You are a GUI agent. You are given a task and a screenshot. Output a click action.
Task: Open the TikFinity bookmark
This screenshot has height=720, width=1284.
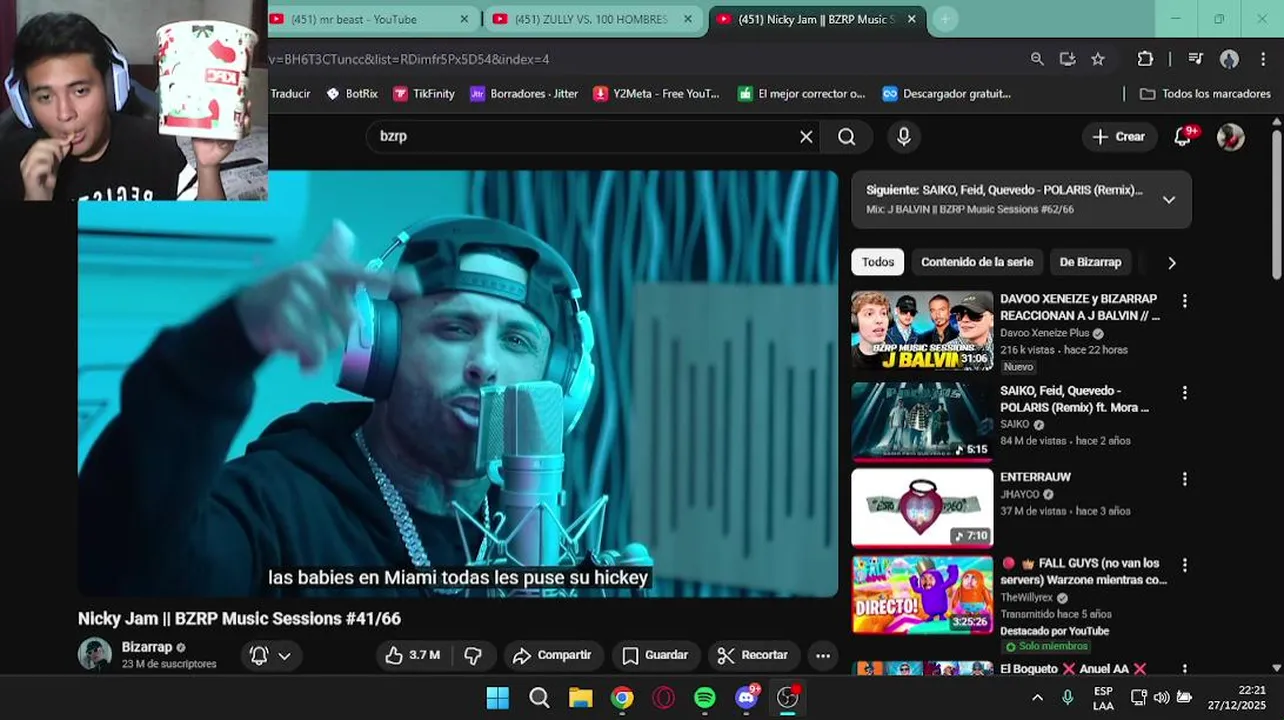pos(423,94)
